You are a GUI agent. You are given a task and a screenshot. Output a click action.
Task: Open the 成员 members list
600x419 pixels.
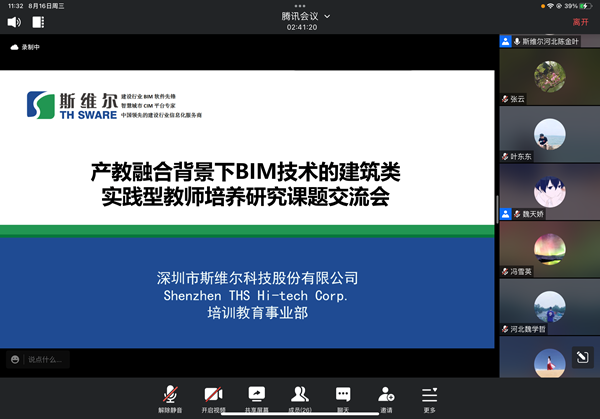click(300, 397)
